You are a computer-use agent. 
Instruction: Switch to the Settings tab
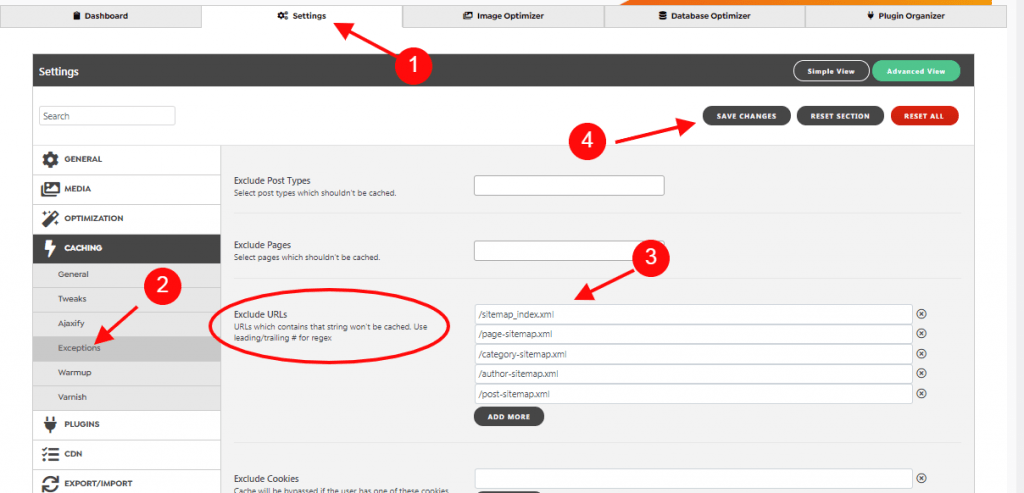point(302,16)
